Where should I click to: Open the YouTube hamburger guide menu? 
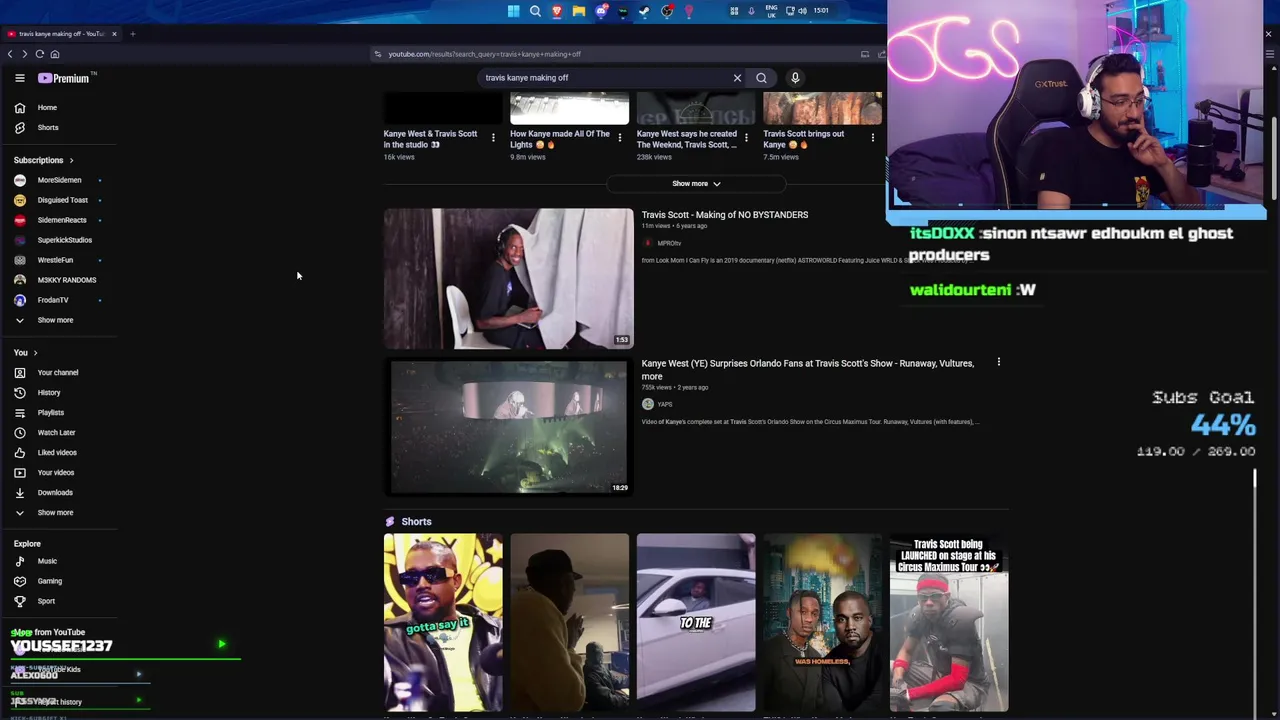point(20,78)
